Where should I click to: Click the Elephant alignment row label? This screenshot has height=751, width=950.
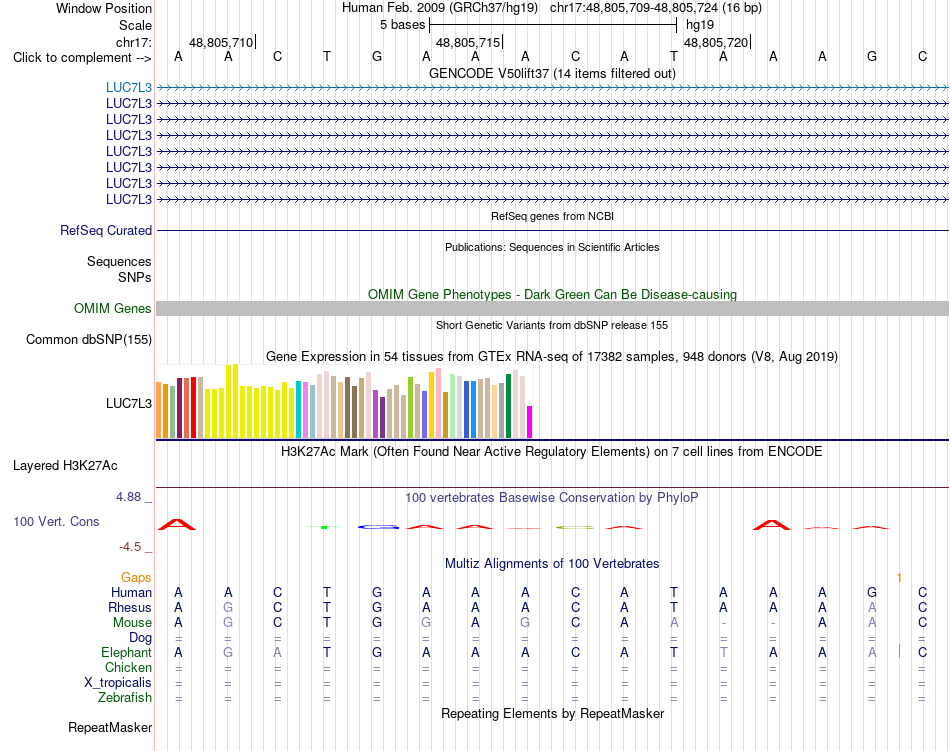tap(126, 652)
